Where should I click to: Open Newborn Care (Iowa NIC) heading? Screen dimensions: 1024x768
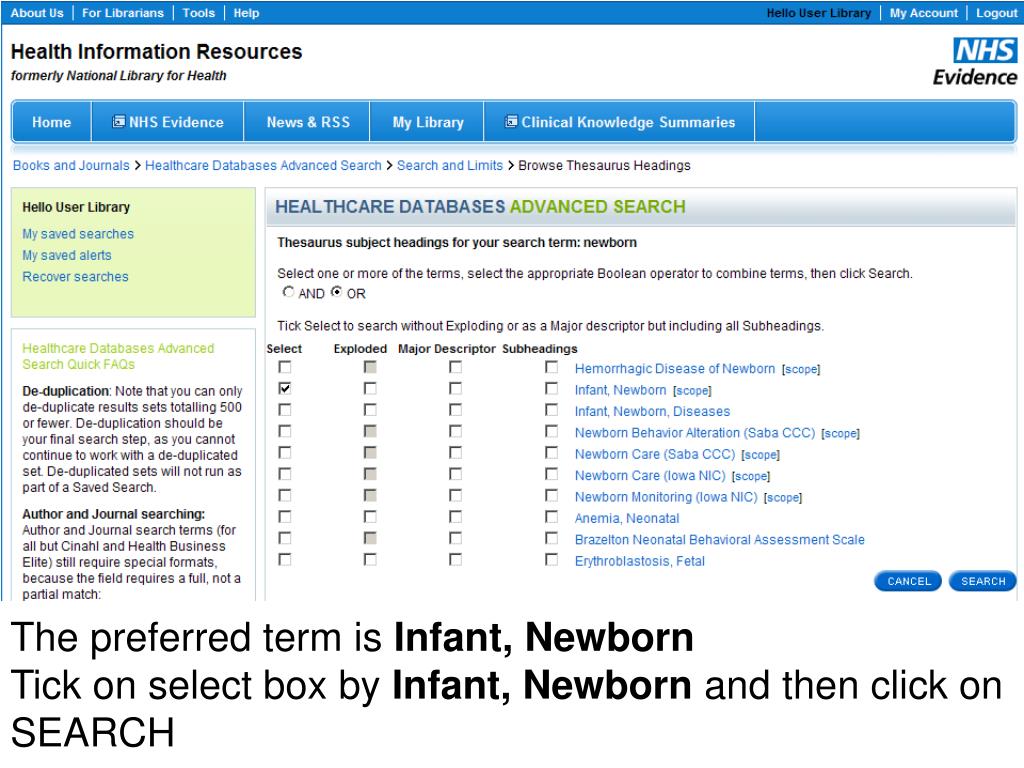(650, 475)
